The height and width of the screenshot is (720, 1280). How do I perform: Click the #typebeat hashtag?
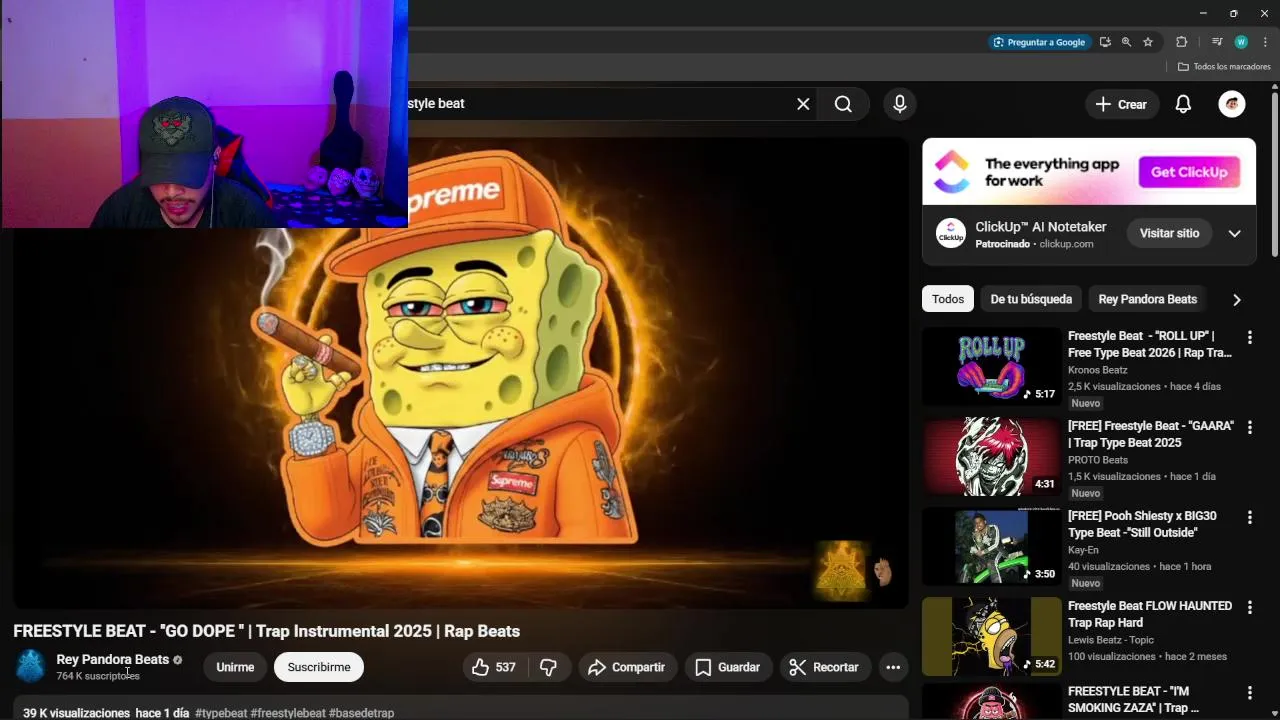coord(221,713)
